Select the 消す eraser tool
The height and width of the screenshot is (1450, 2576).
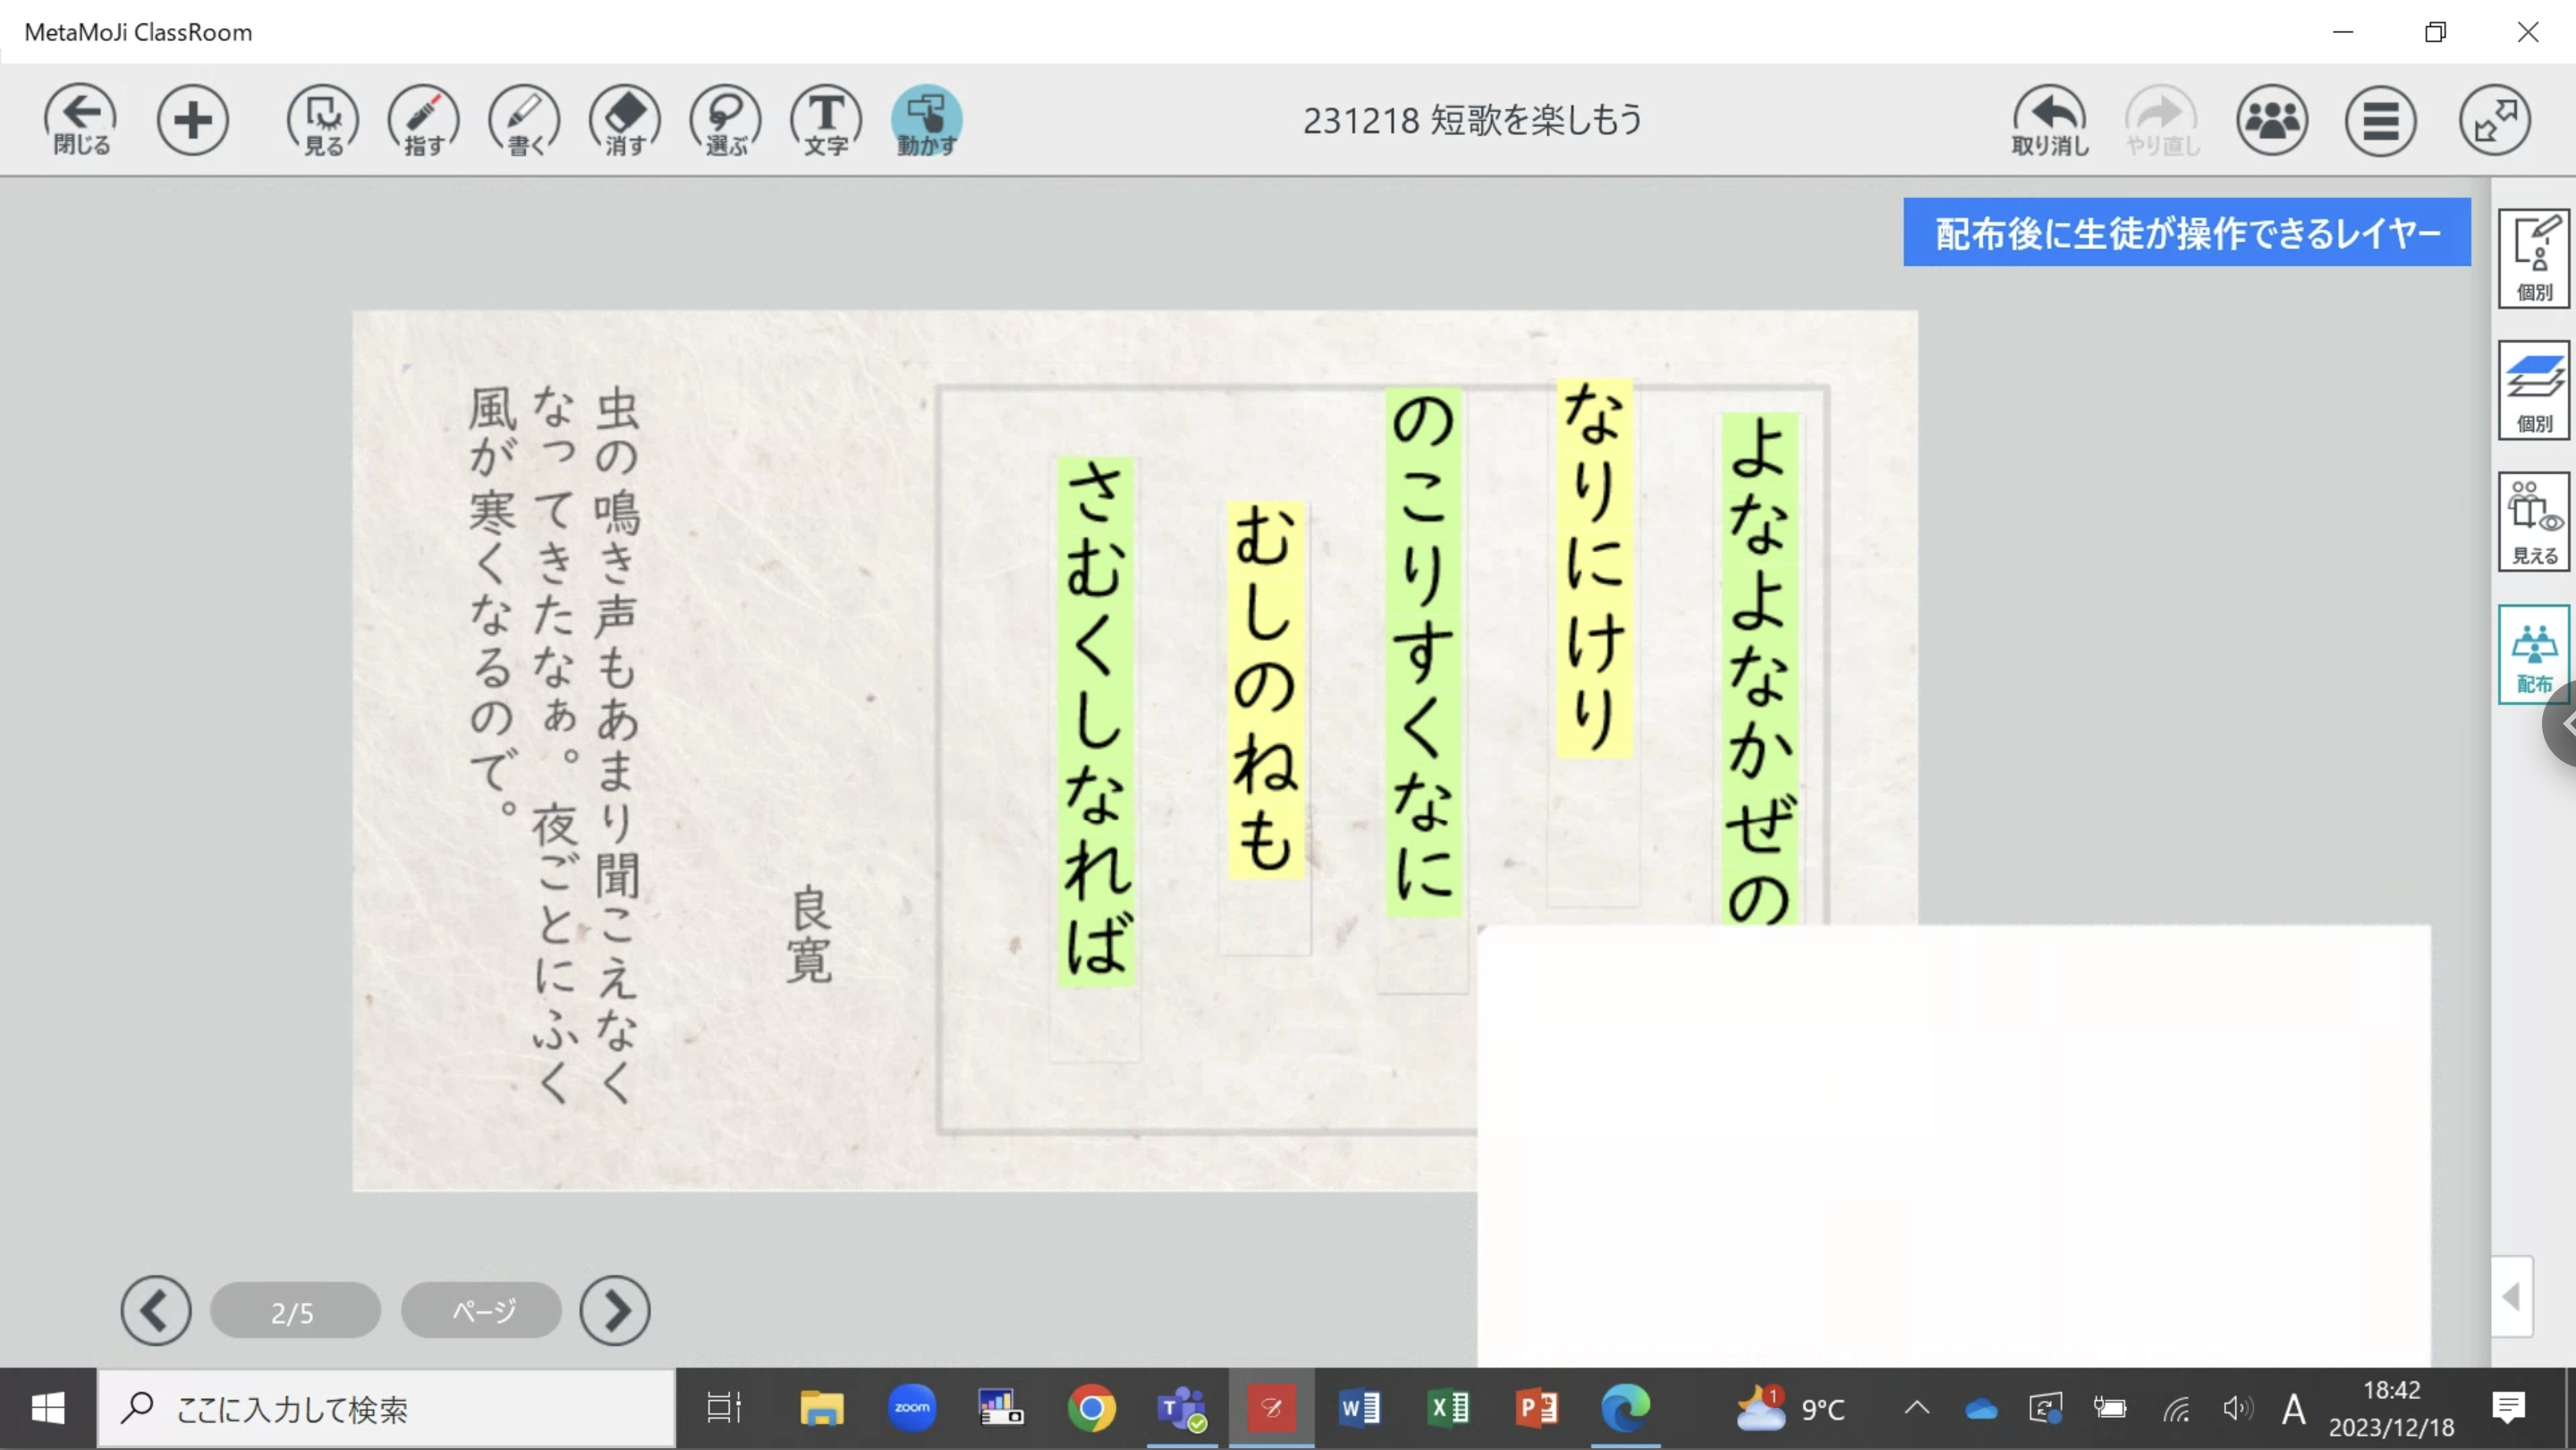click(625, 120)
